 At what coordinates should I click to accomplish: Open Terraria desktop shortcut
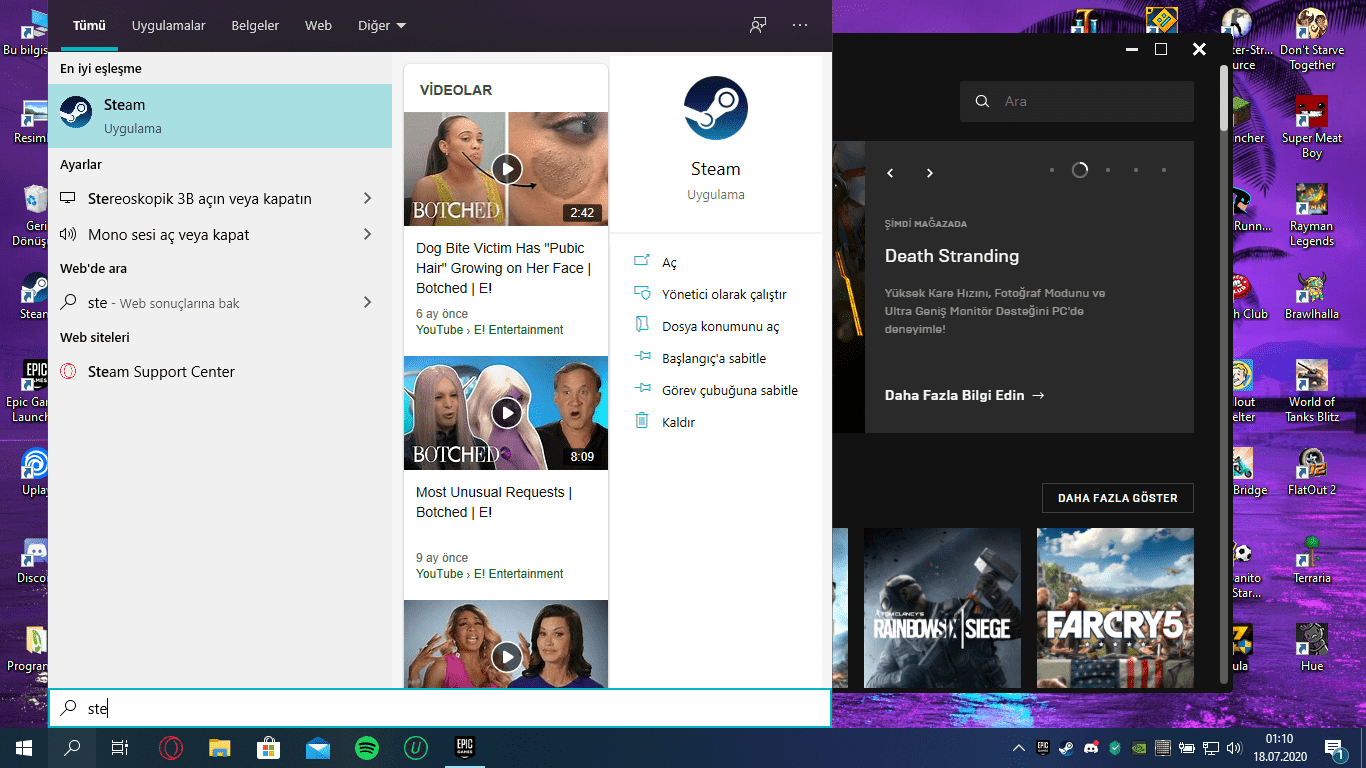pos(1312,559)
